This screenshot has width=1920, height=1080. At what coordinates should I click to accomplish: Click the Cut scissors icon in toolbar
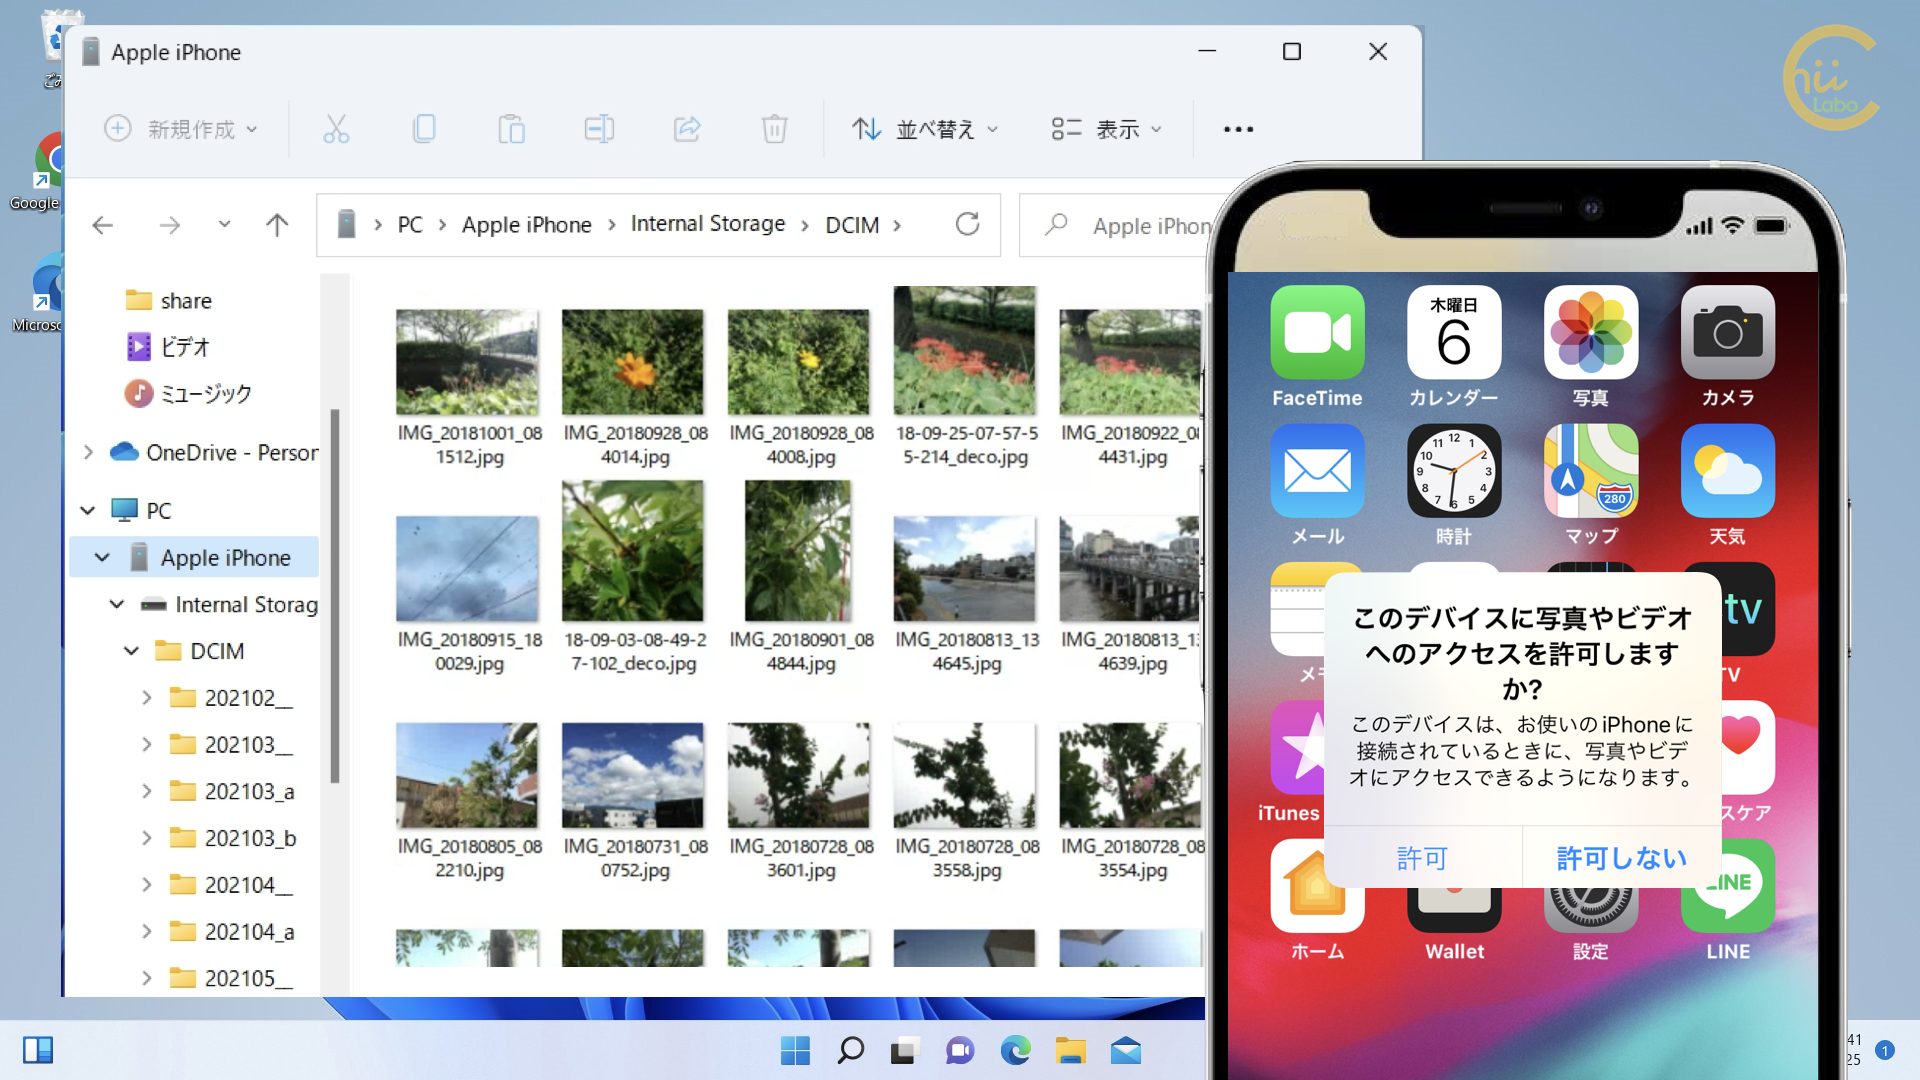(x=336, y=129)
